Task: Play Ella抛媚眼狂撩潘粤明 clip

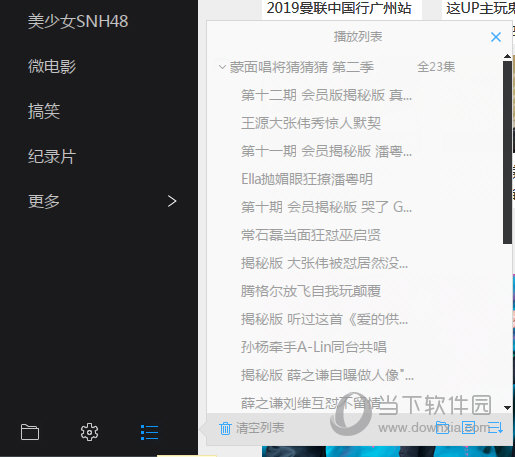Action: click(x=307, y=179)
